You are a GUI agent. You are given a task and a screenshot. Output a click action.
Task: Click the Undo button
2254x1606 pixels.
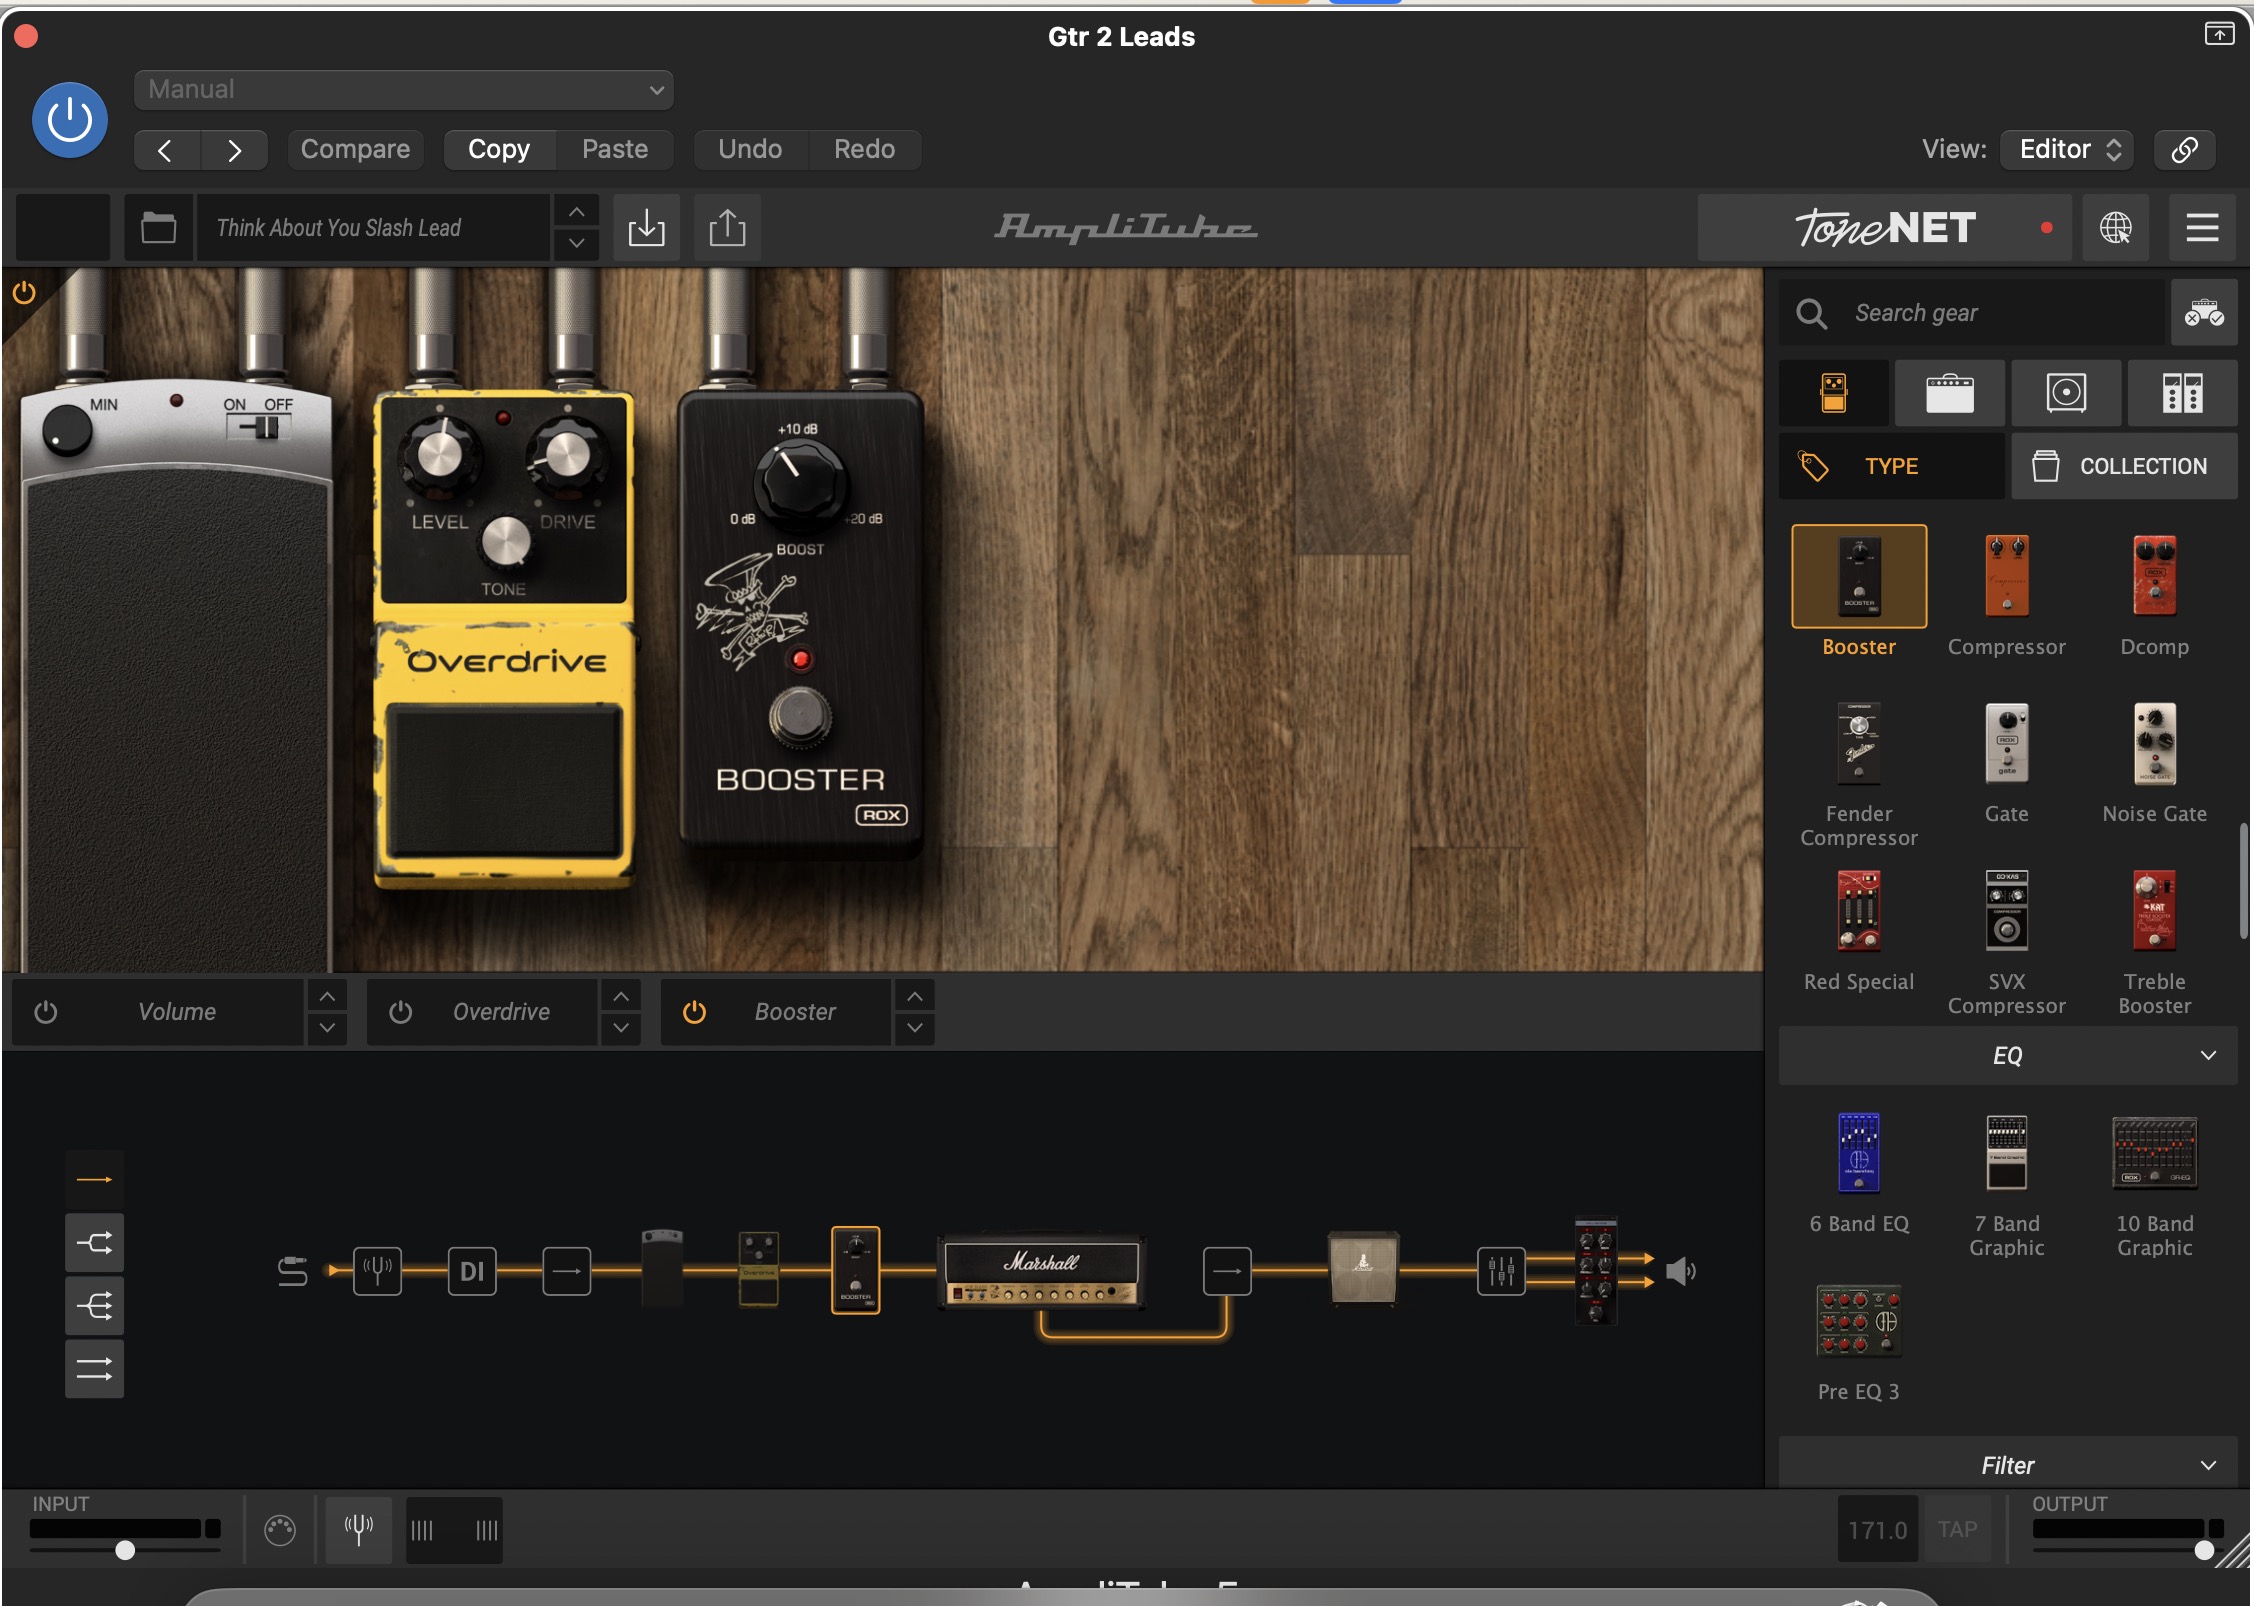coord(750,149)
